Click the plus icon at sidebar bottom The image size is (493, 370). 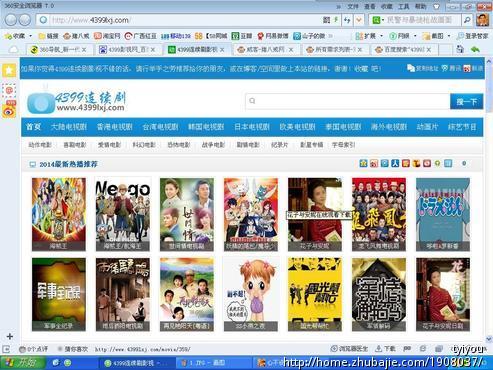(10, 336)
